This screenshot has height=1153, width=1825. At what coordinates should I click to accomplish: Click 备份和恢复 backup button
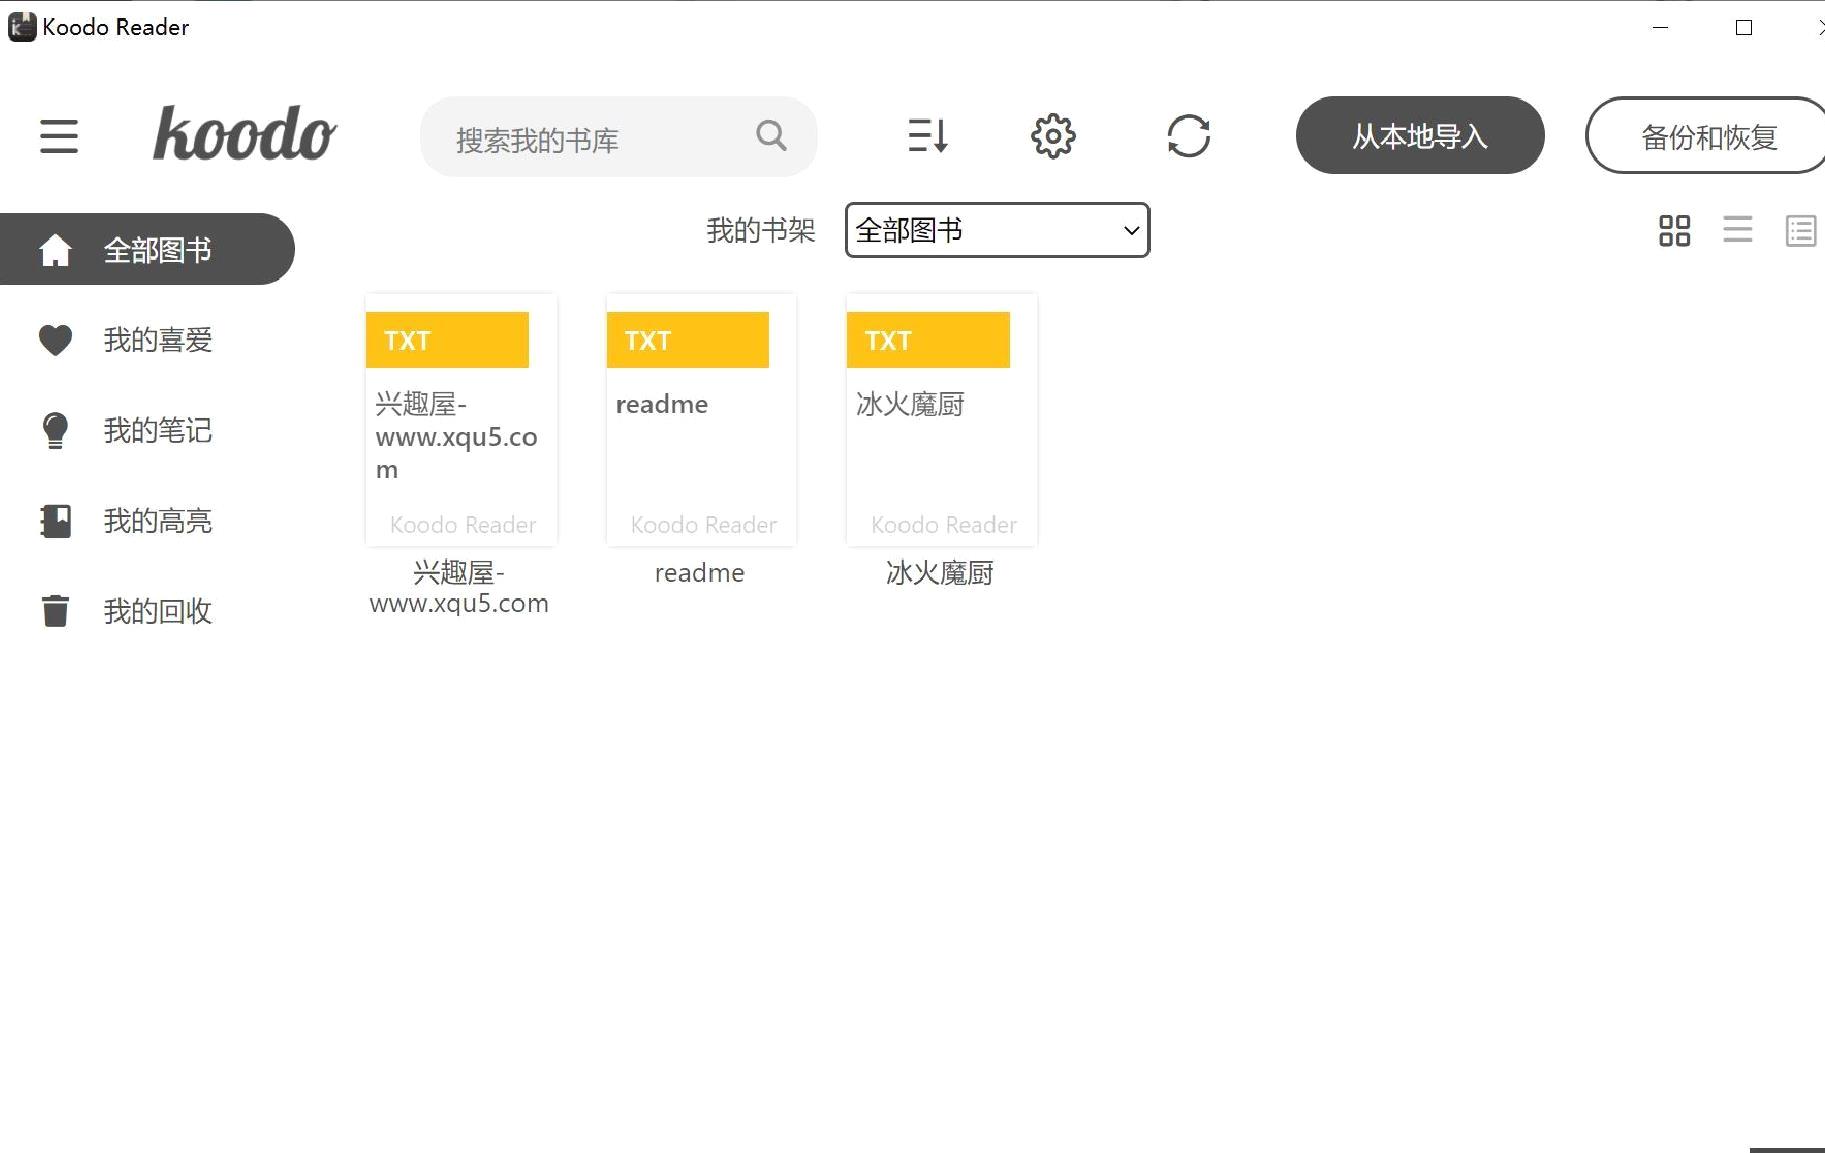(x=1706, y=135)
